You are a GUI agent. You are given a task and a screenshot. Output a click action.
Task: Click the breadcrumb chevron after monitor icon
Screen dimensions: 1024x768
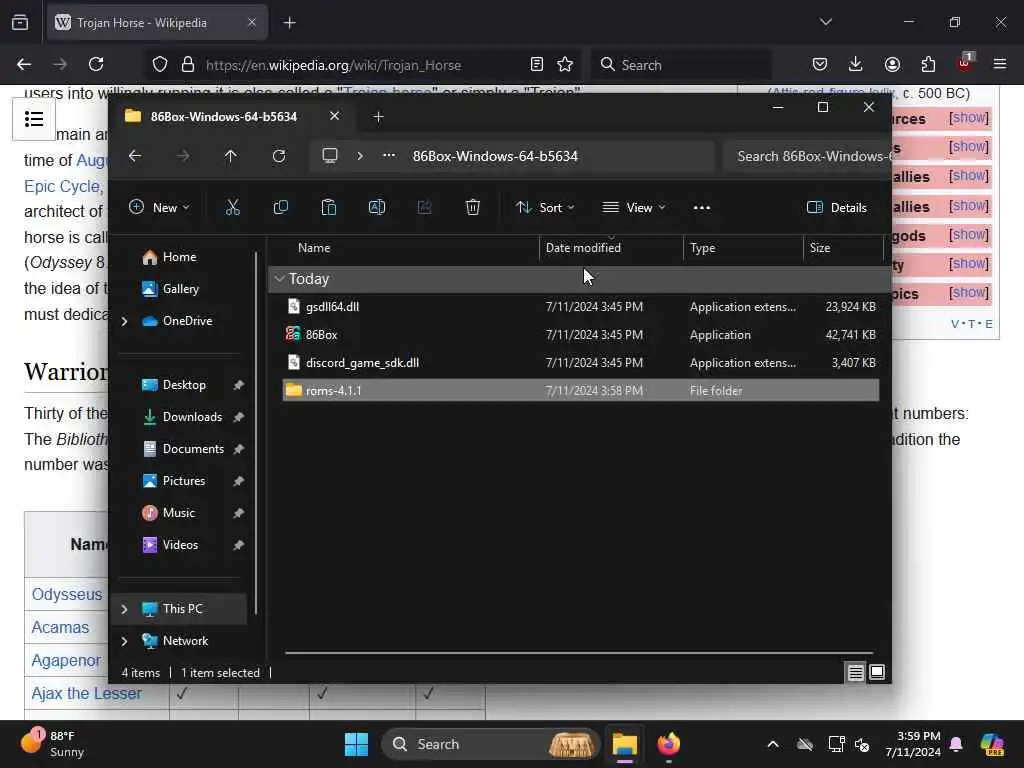pyautogui.click(x=360, y=156)
